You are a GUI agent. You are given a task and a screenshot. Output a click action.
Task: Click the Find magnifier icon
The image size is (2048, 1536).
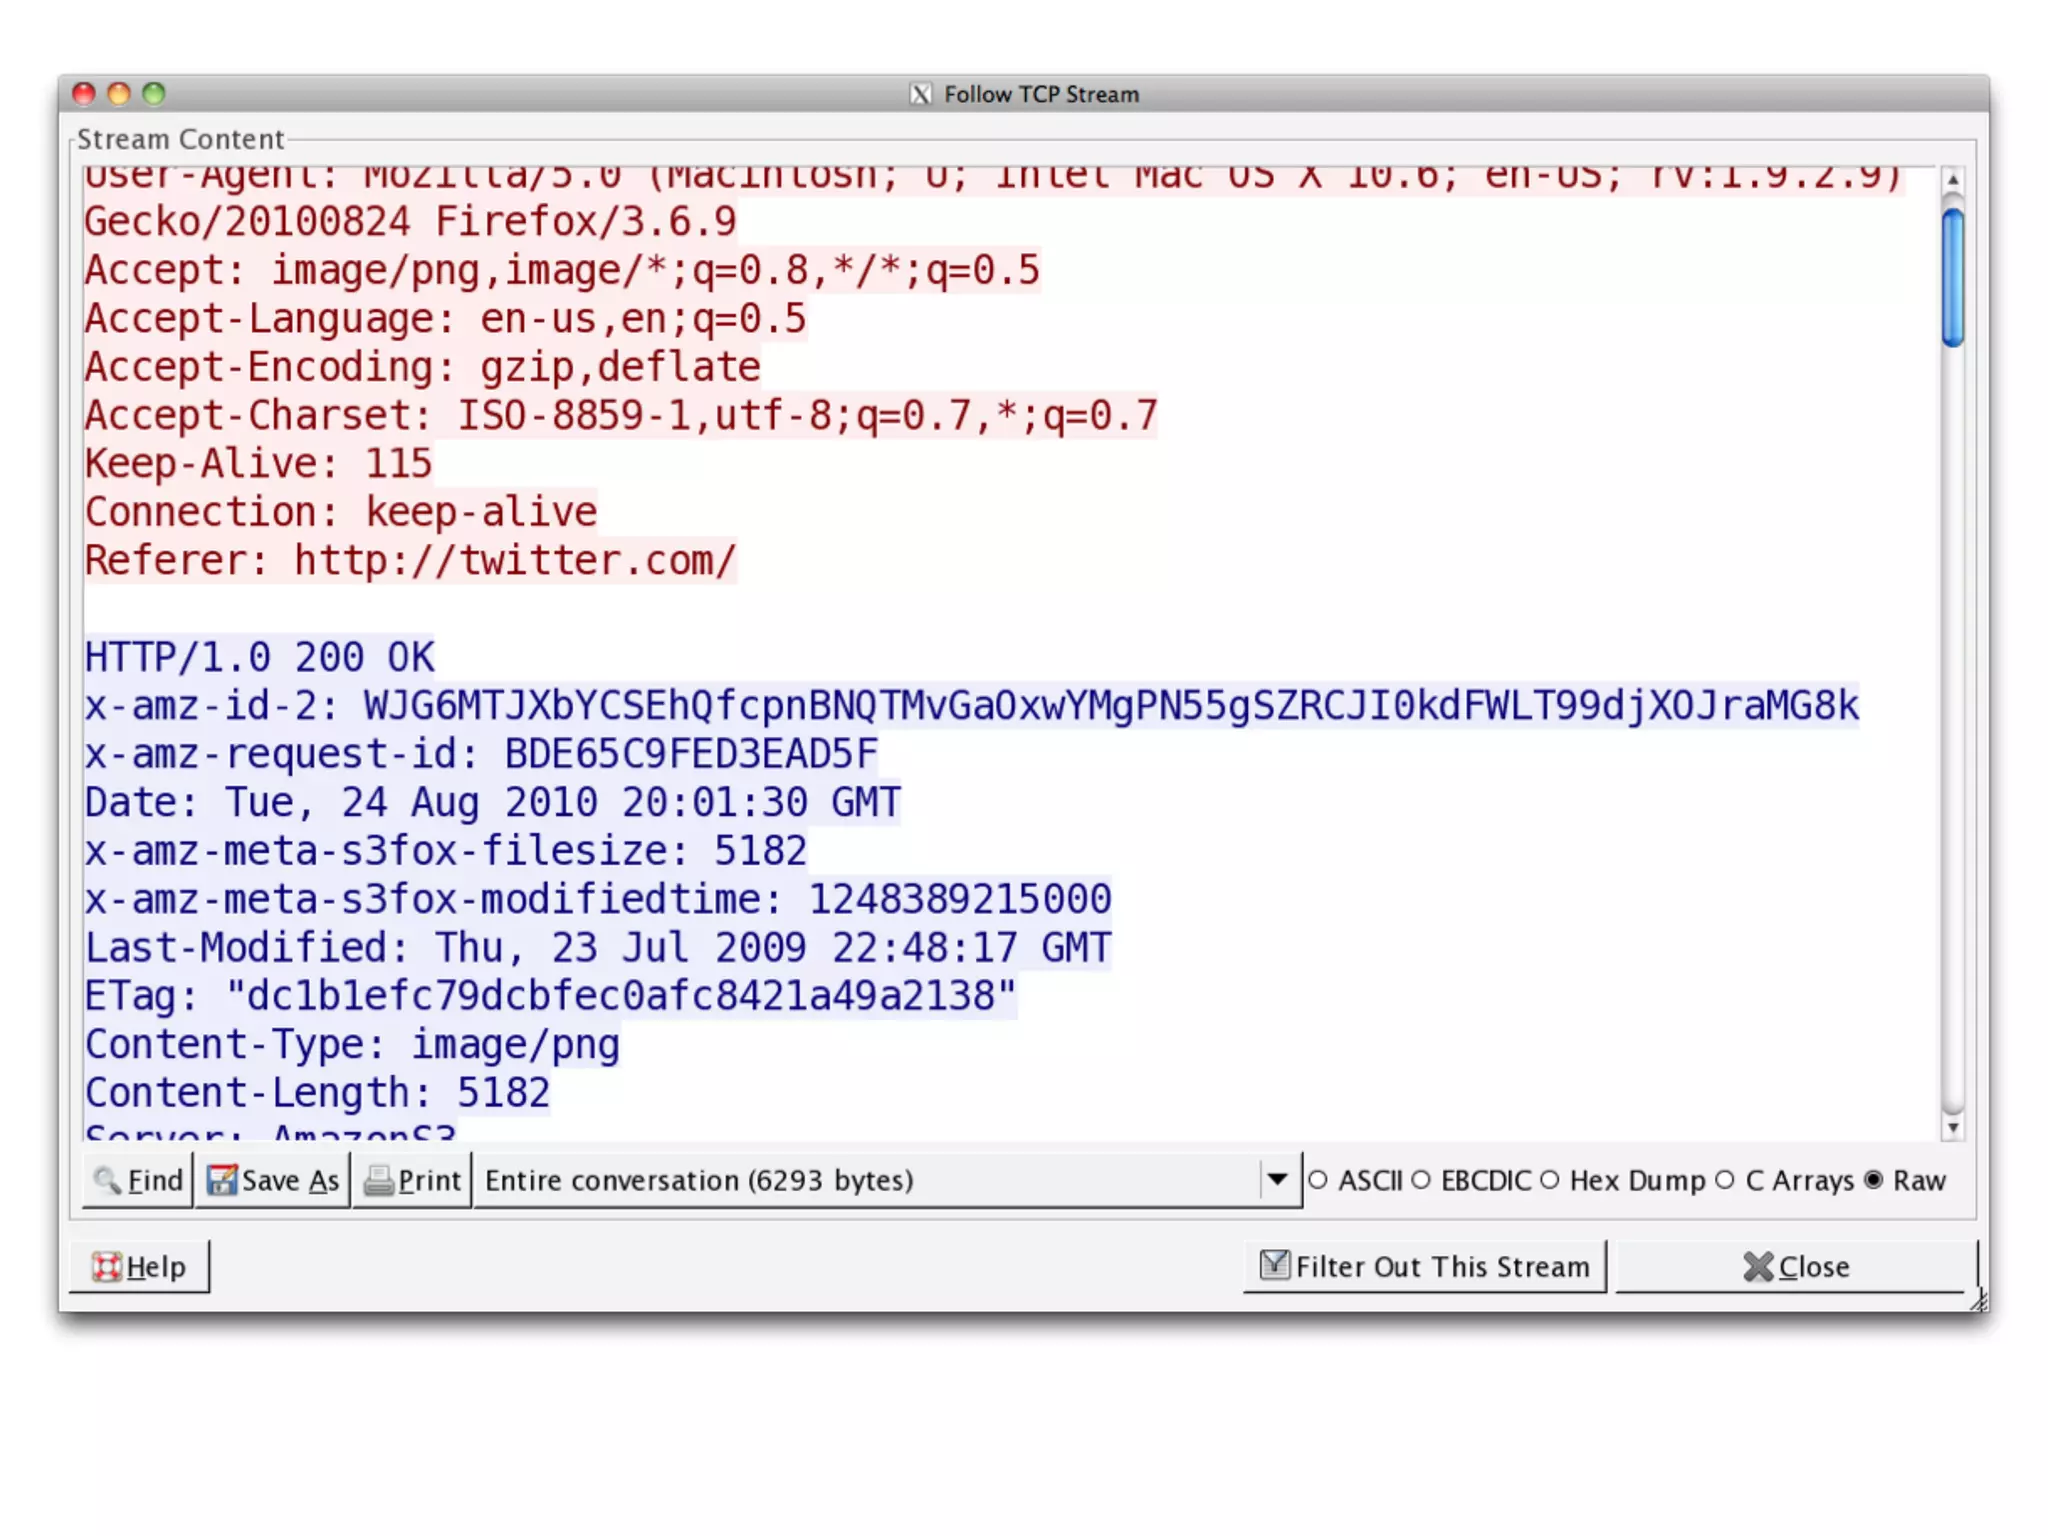click(x=107, y=1180)
